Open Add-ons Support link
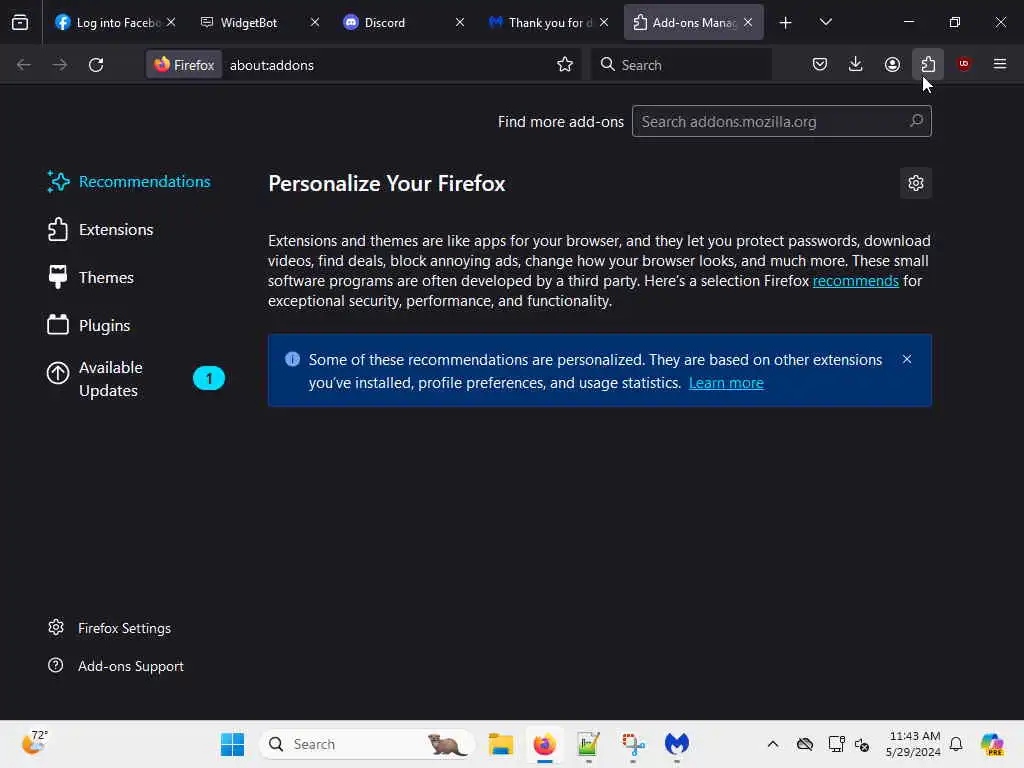 [116, 665]
